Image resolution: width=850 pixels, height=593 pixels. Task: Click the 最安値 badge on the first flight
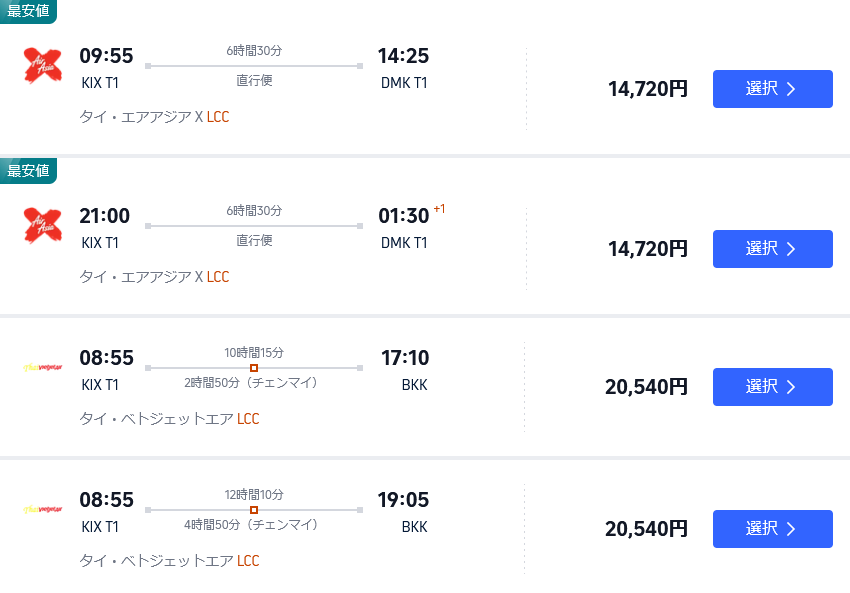[x=27, y=12]
